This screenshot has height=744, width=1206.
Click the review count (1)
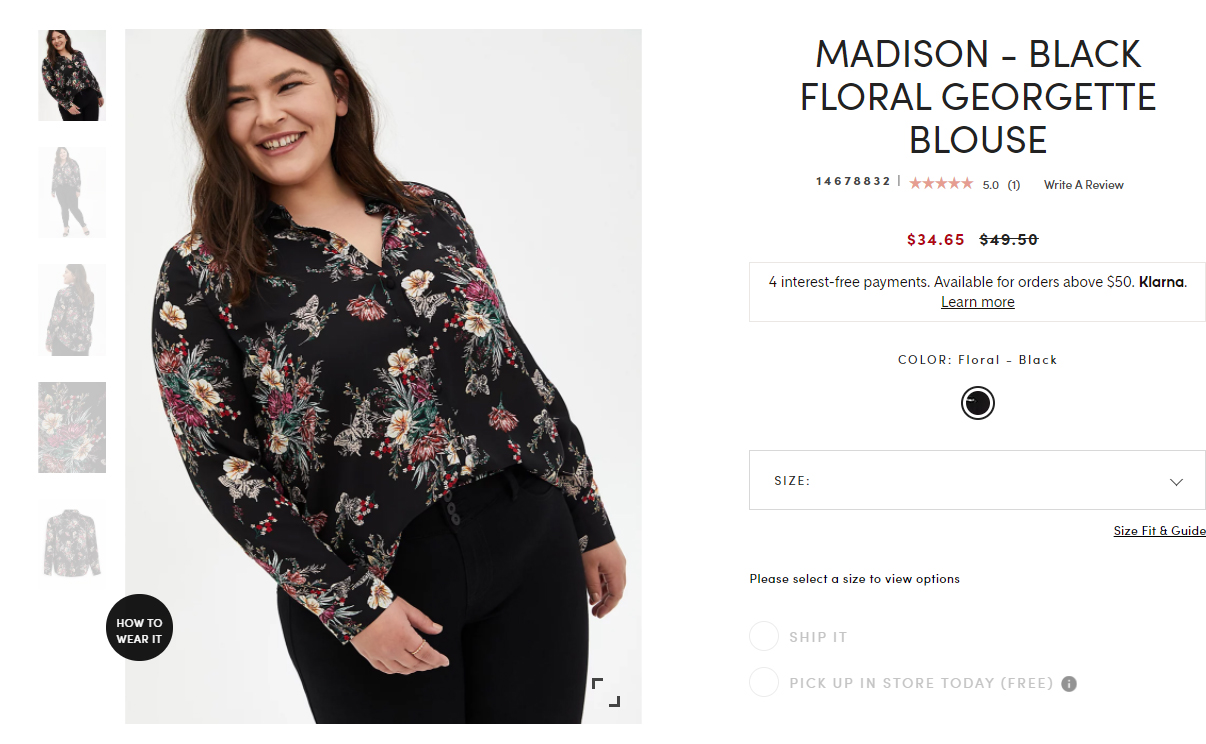click(1013, 185)
